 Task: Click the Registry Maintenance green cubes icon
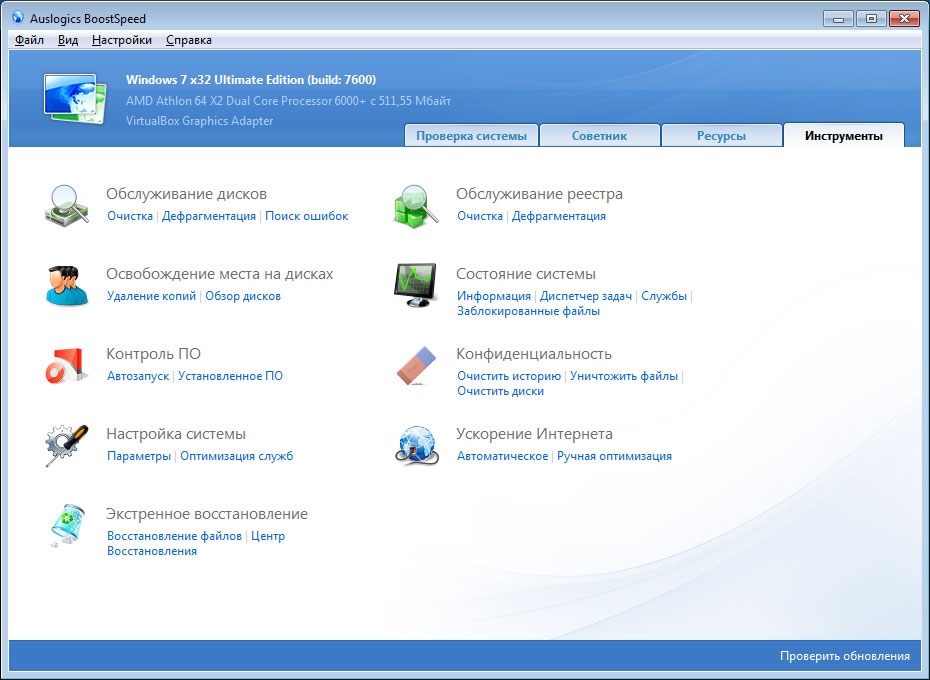click(x=417, y=205)
